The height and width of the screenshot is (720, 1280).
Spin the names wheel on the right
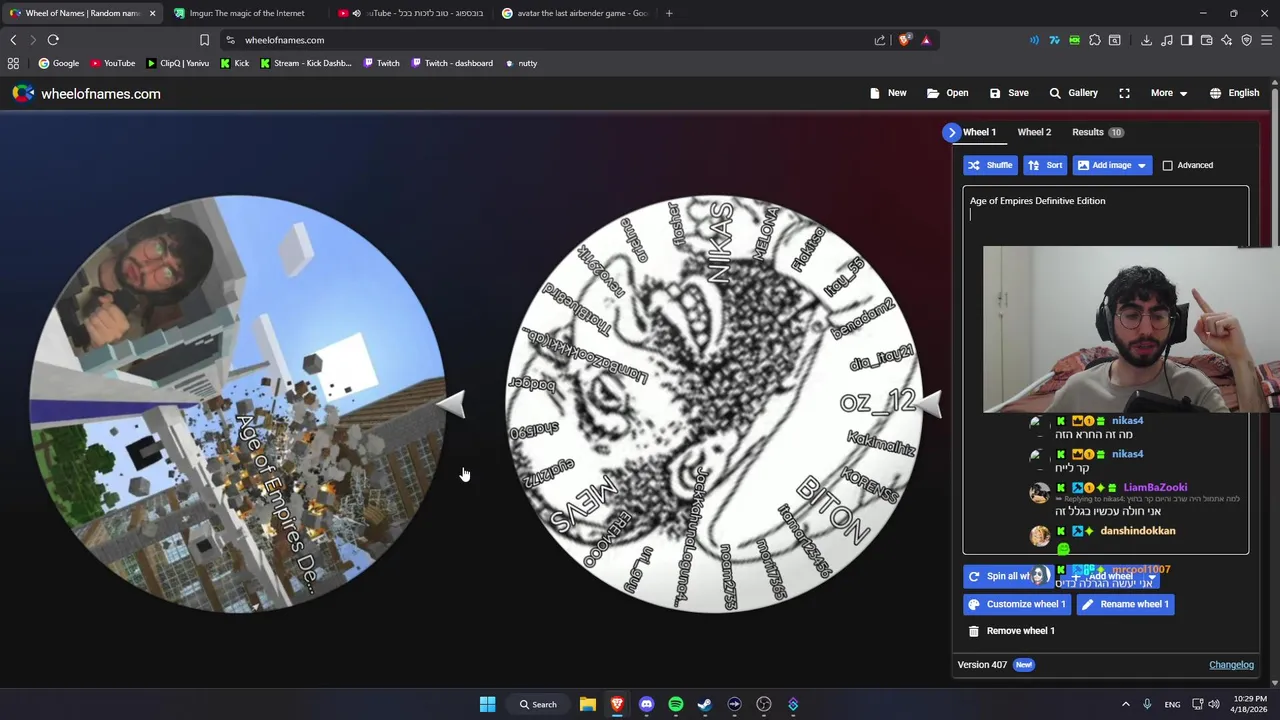[714, 404]
